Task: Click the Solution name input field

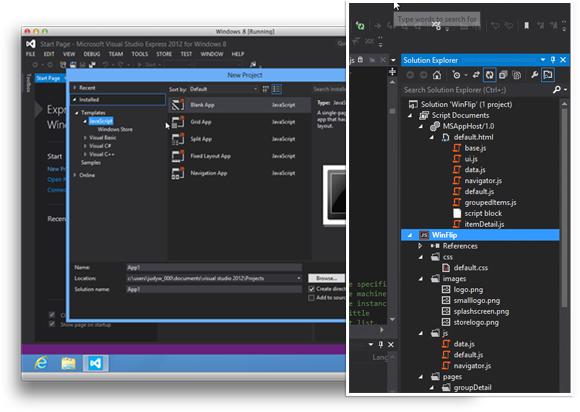Action: tap(214, 289)
